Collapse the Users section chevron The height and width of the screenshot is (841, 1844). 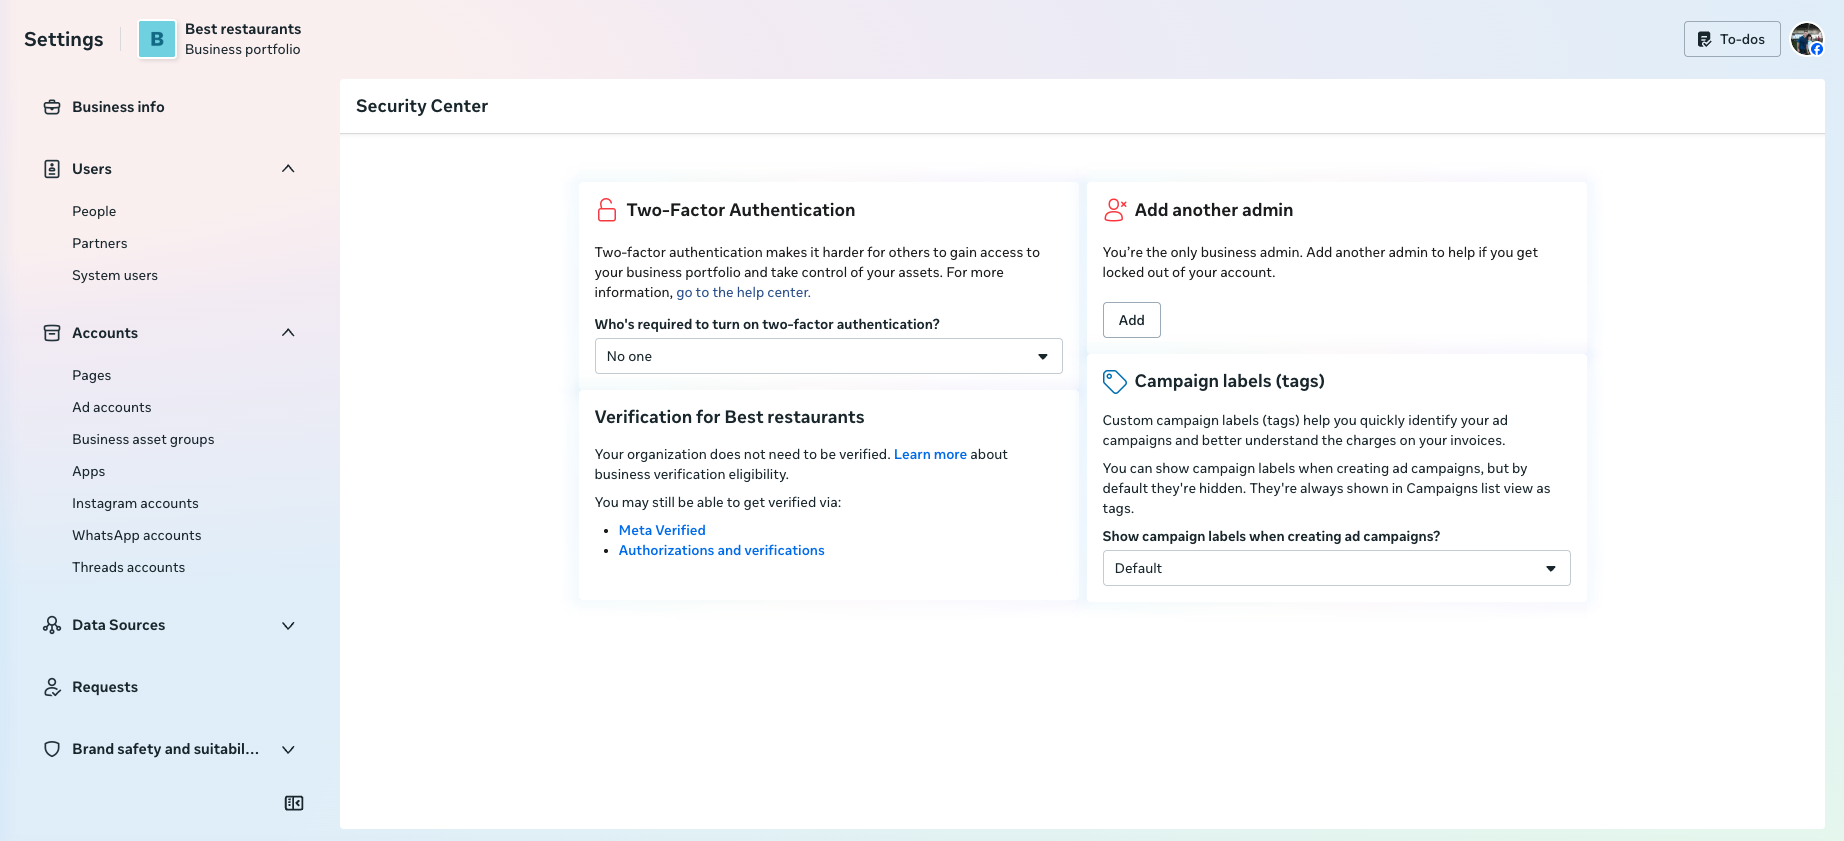pyautogui.click(x=288, y=169)
